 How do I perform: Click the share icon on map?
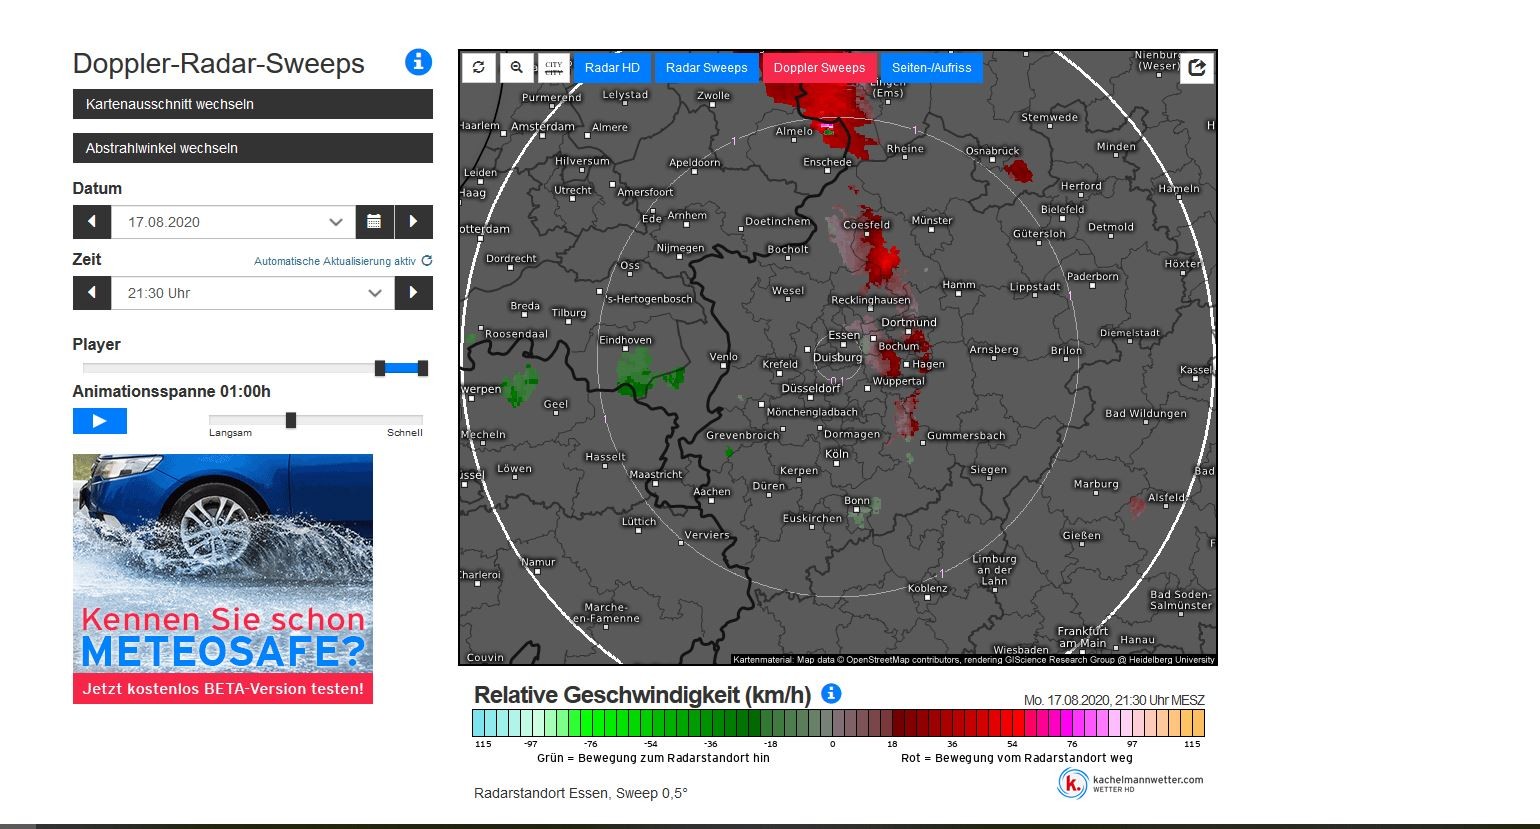(1197, 68)
